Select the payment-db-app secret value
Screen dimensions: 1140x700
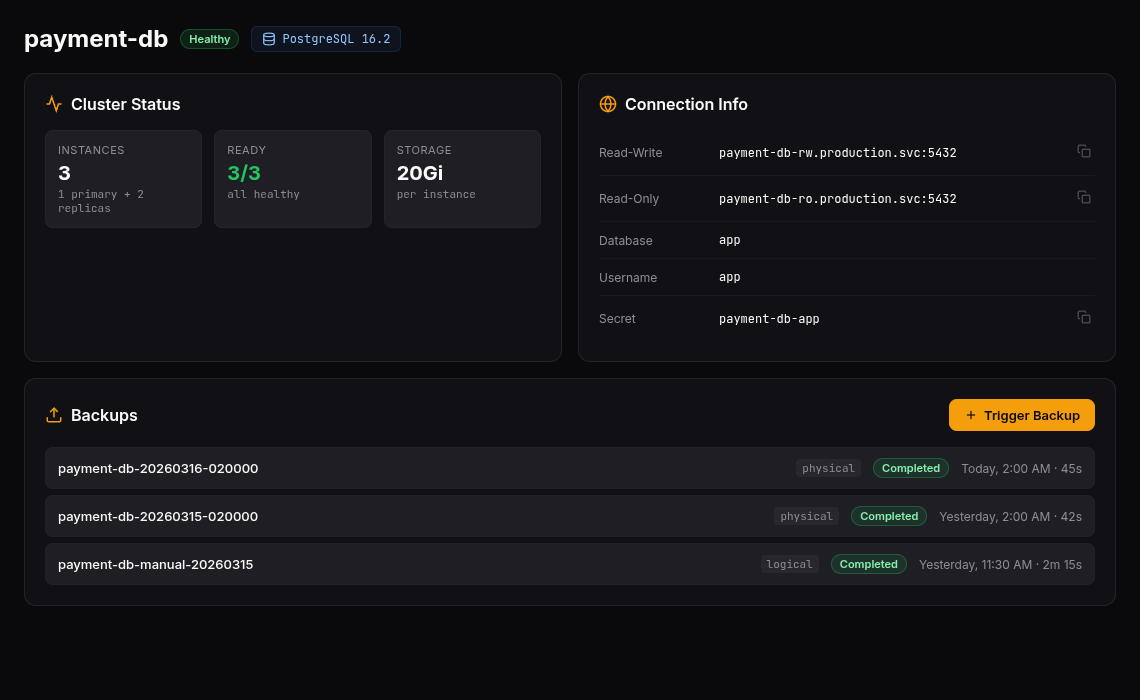769,318
